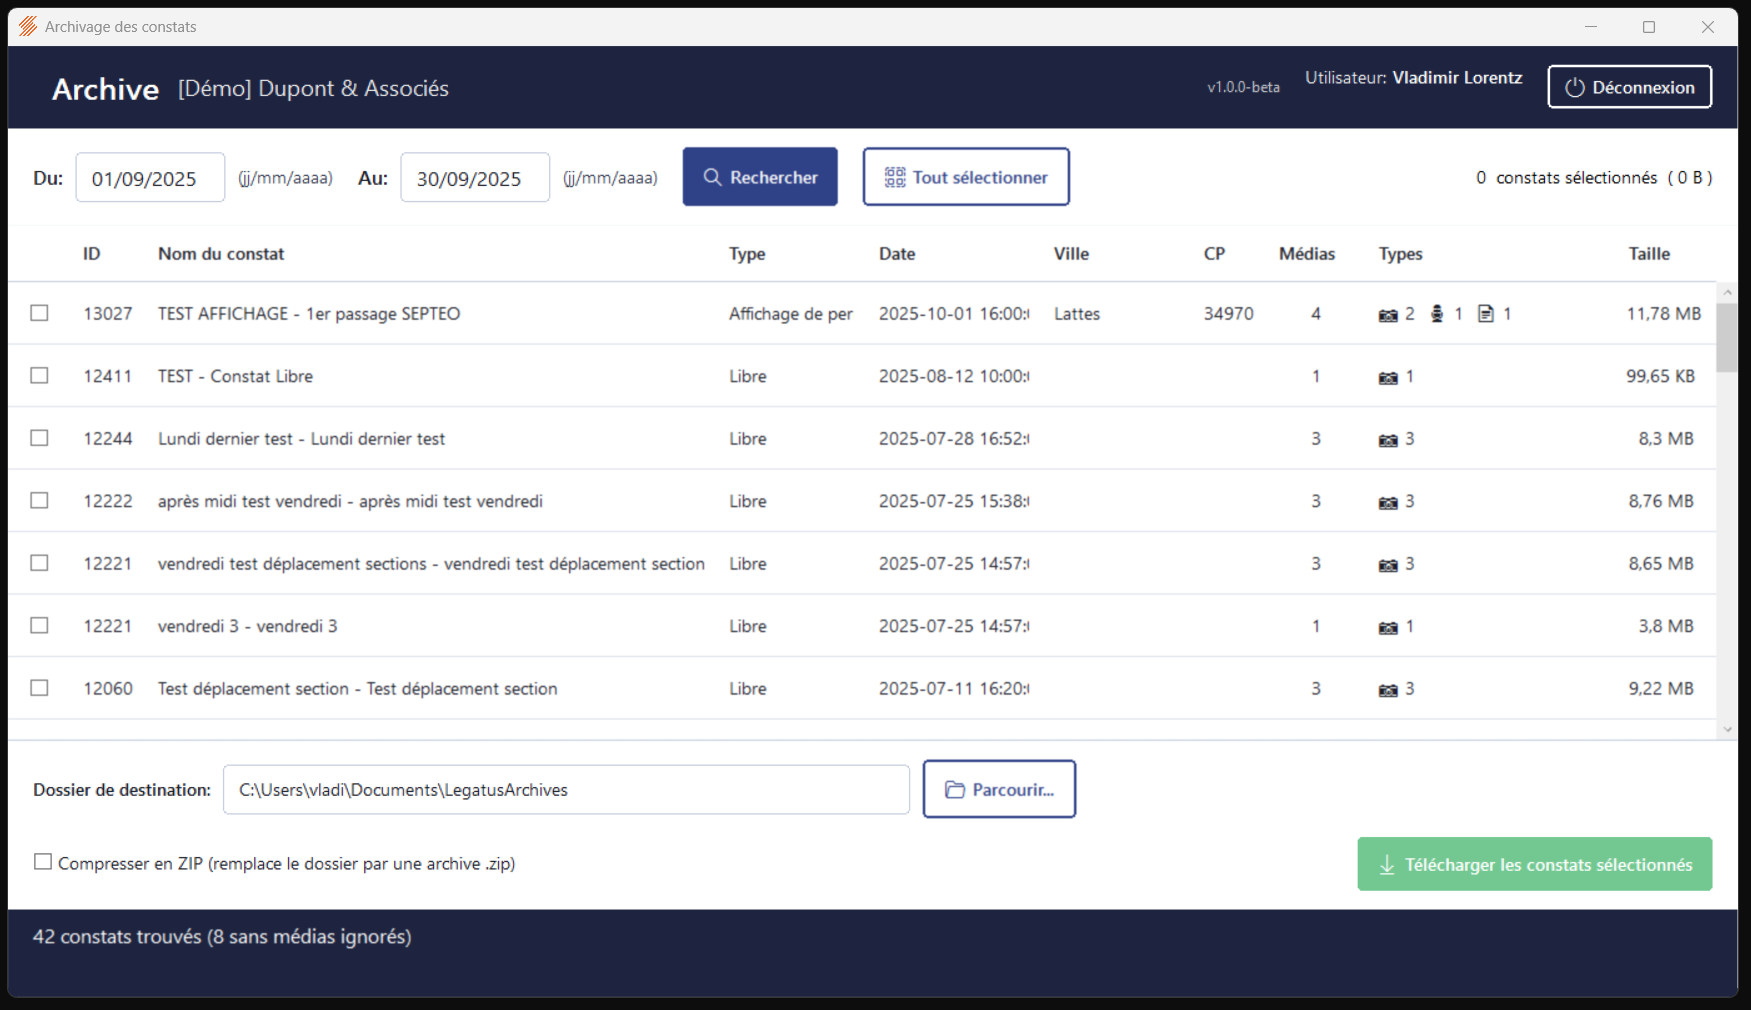Screen dimensions: 1751x1010
Task: Click the camera icon in row 13027
Action: pos(1388,315)
